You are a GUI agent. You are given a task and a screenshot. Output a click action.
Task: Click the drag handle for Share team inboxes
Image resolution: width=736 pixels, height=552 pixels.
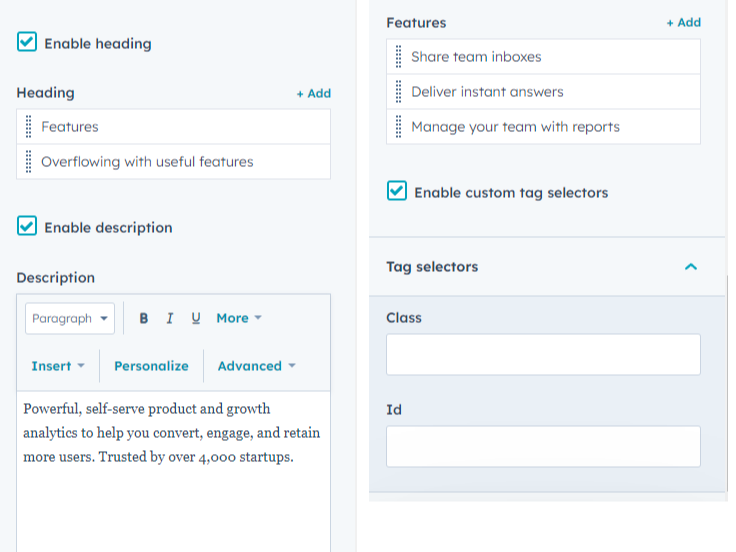399,57
